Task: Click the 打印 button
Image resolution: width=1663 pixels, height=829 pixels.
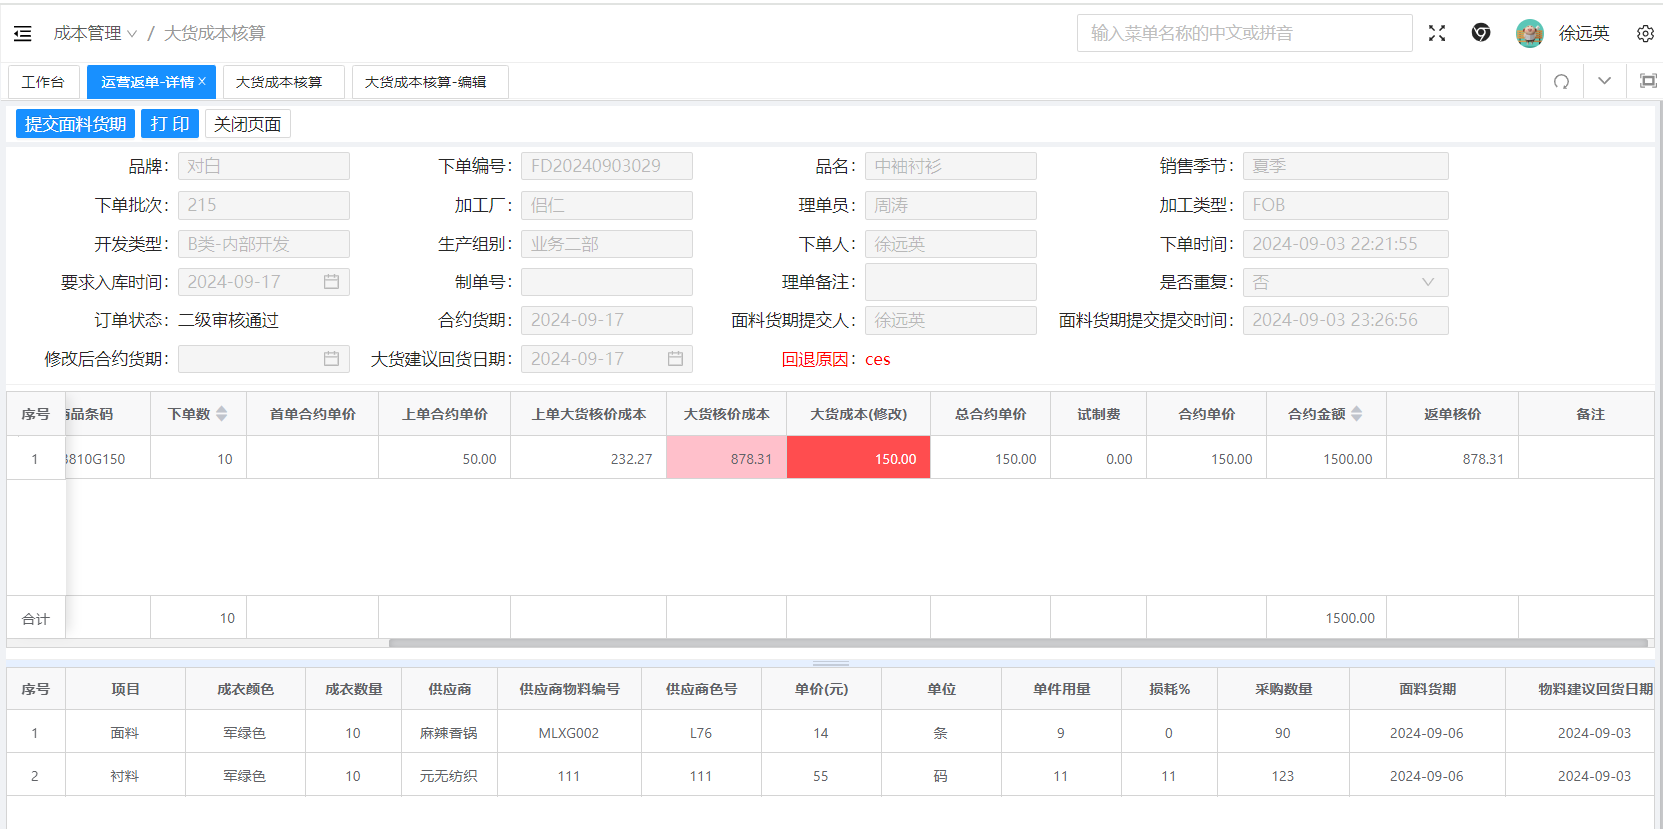Action: (170, 124)
